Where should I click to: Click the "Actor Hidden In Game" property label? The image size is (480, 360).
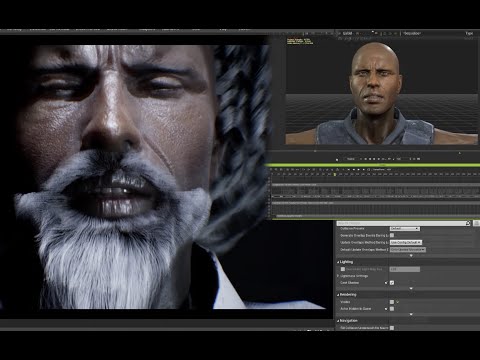[356, 309]
